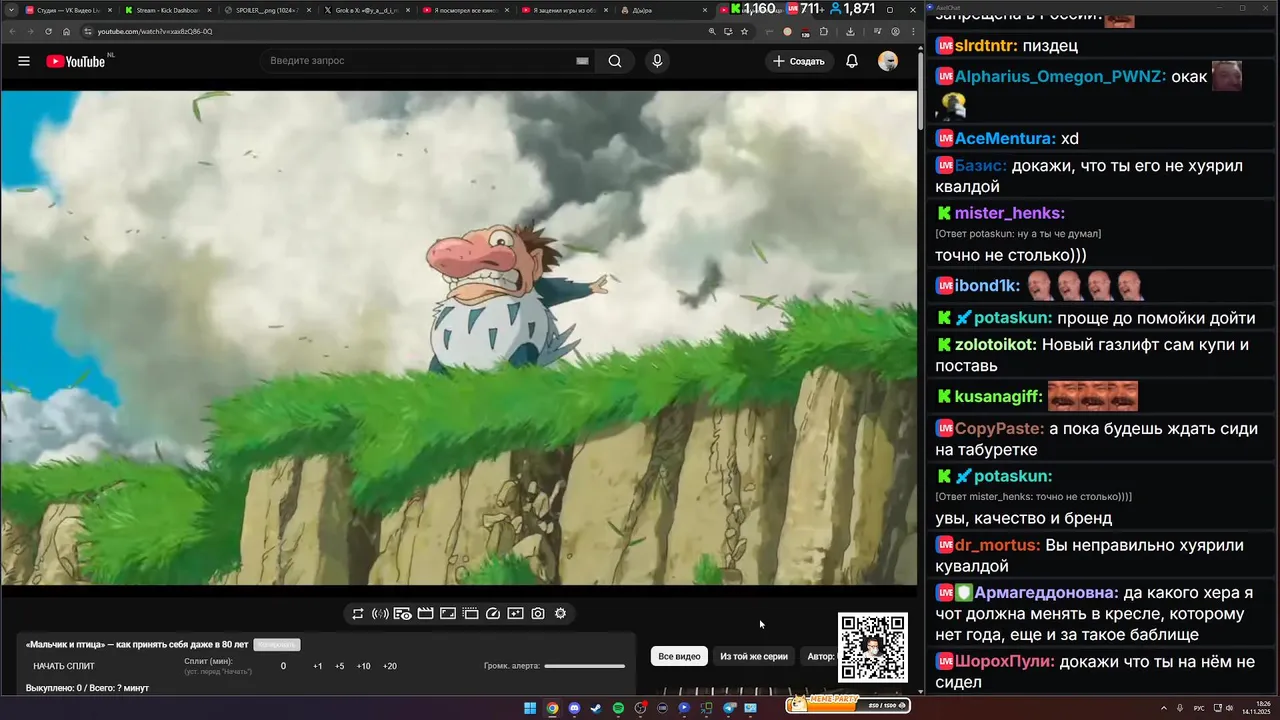Select the Из той же серии chip
1280x720 pixels.
point(754,656)
